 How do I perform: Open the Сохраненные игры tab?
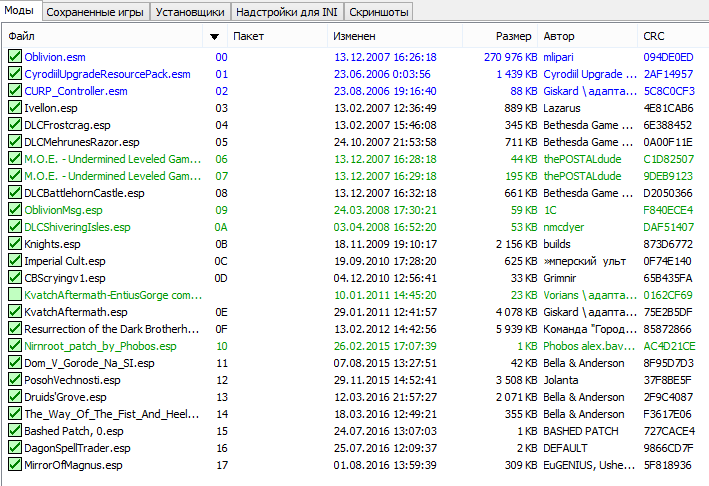point(95,12)
